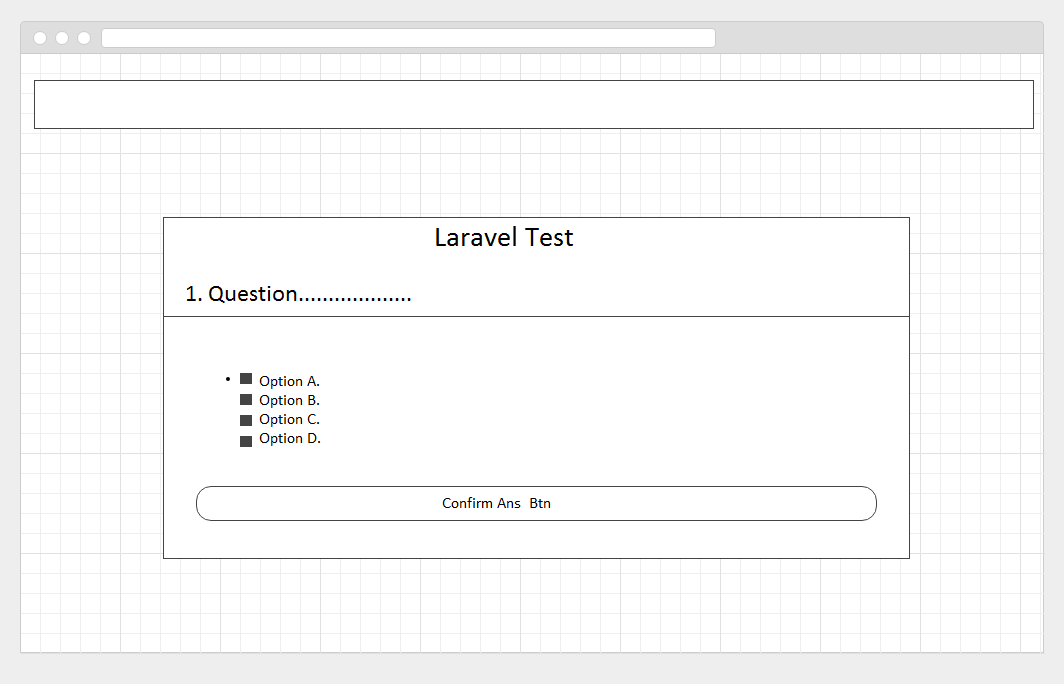Click the bullet dot before Option A
This screenshot has width=1064, height=684.
click(x=228, y=378)
